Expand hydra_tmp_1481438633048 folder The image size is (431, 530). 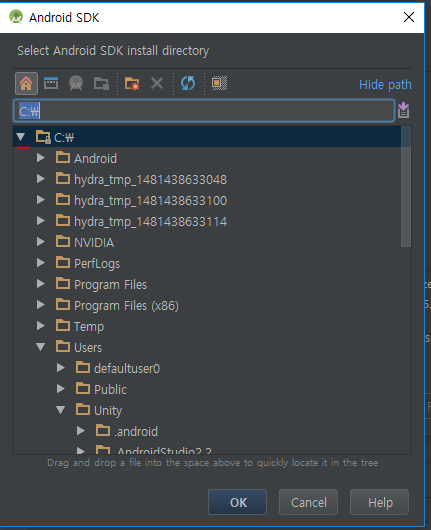click(41, 179)
